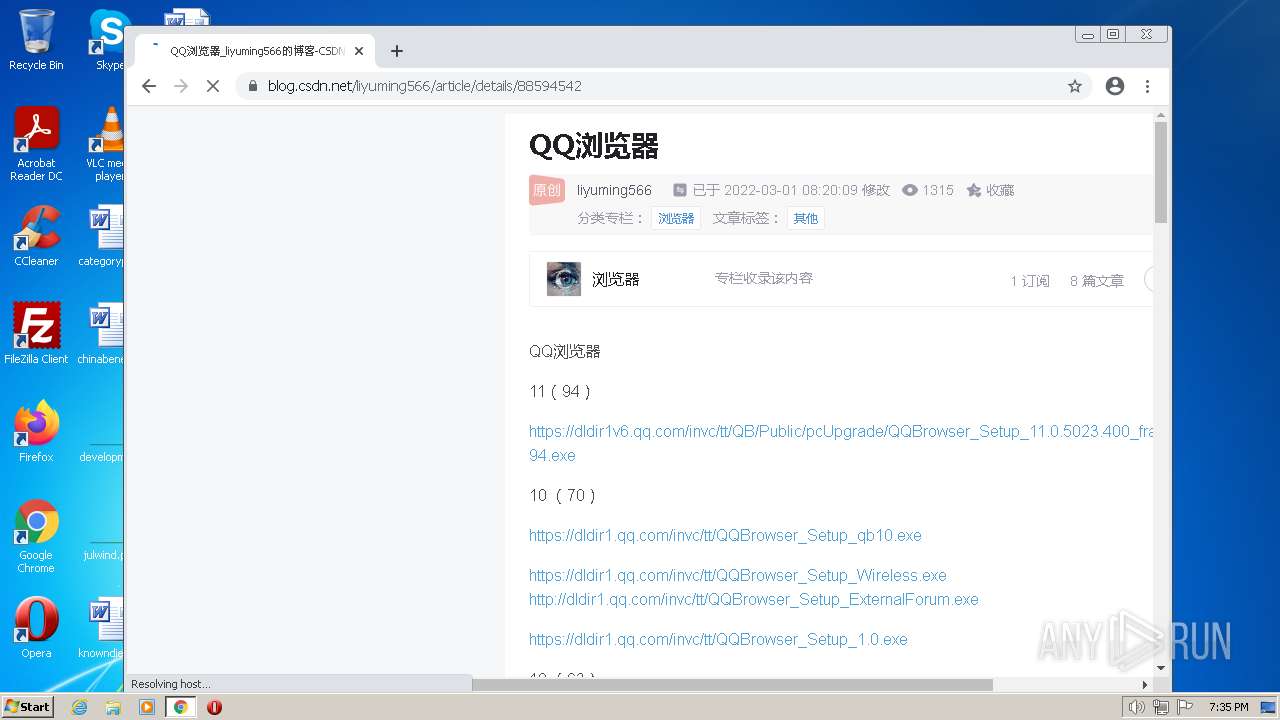Click the 收藏 favorite star icon
Image resolution: width=1280 pixels, height=720 pixels.
pyautogui.click(x=973, y=190)
